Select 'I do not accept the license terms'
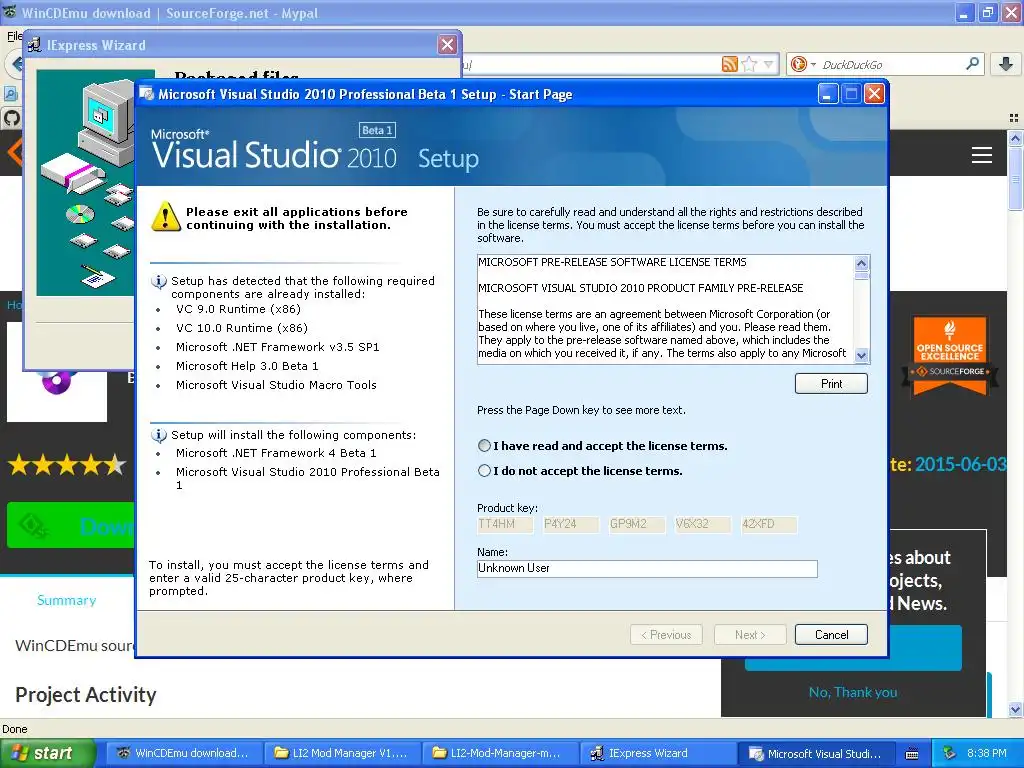The width and height of the screenshot is (1024, 768). (484, 471)
